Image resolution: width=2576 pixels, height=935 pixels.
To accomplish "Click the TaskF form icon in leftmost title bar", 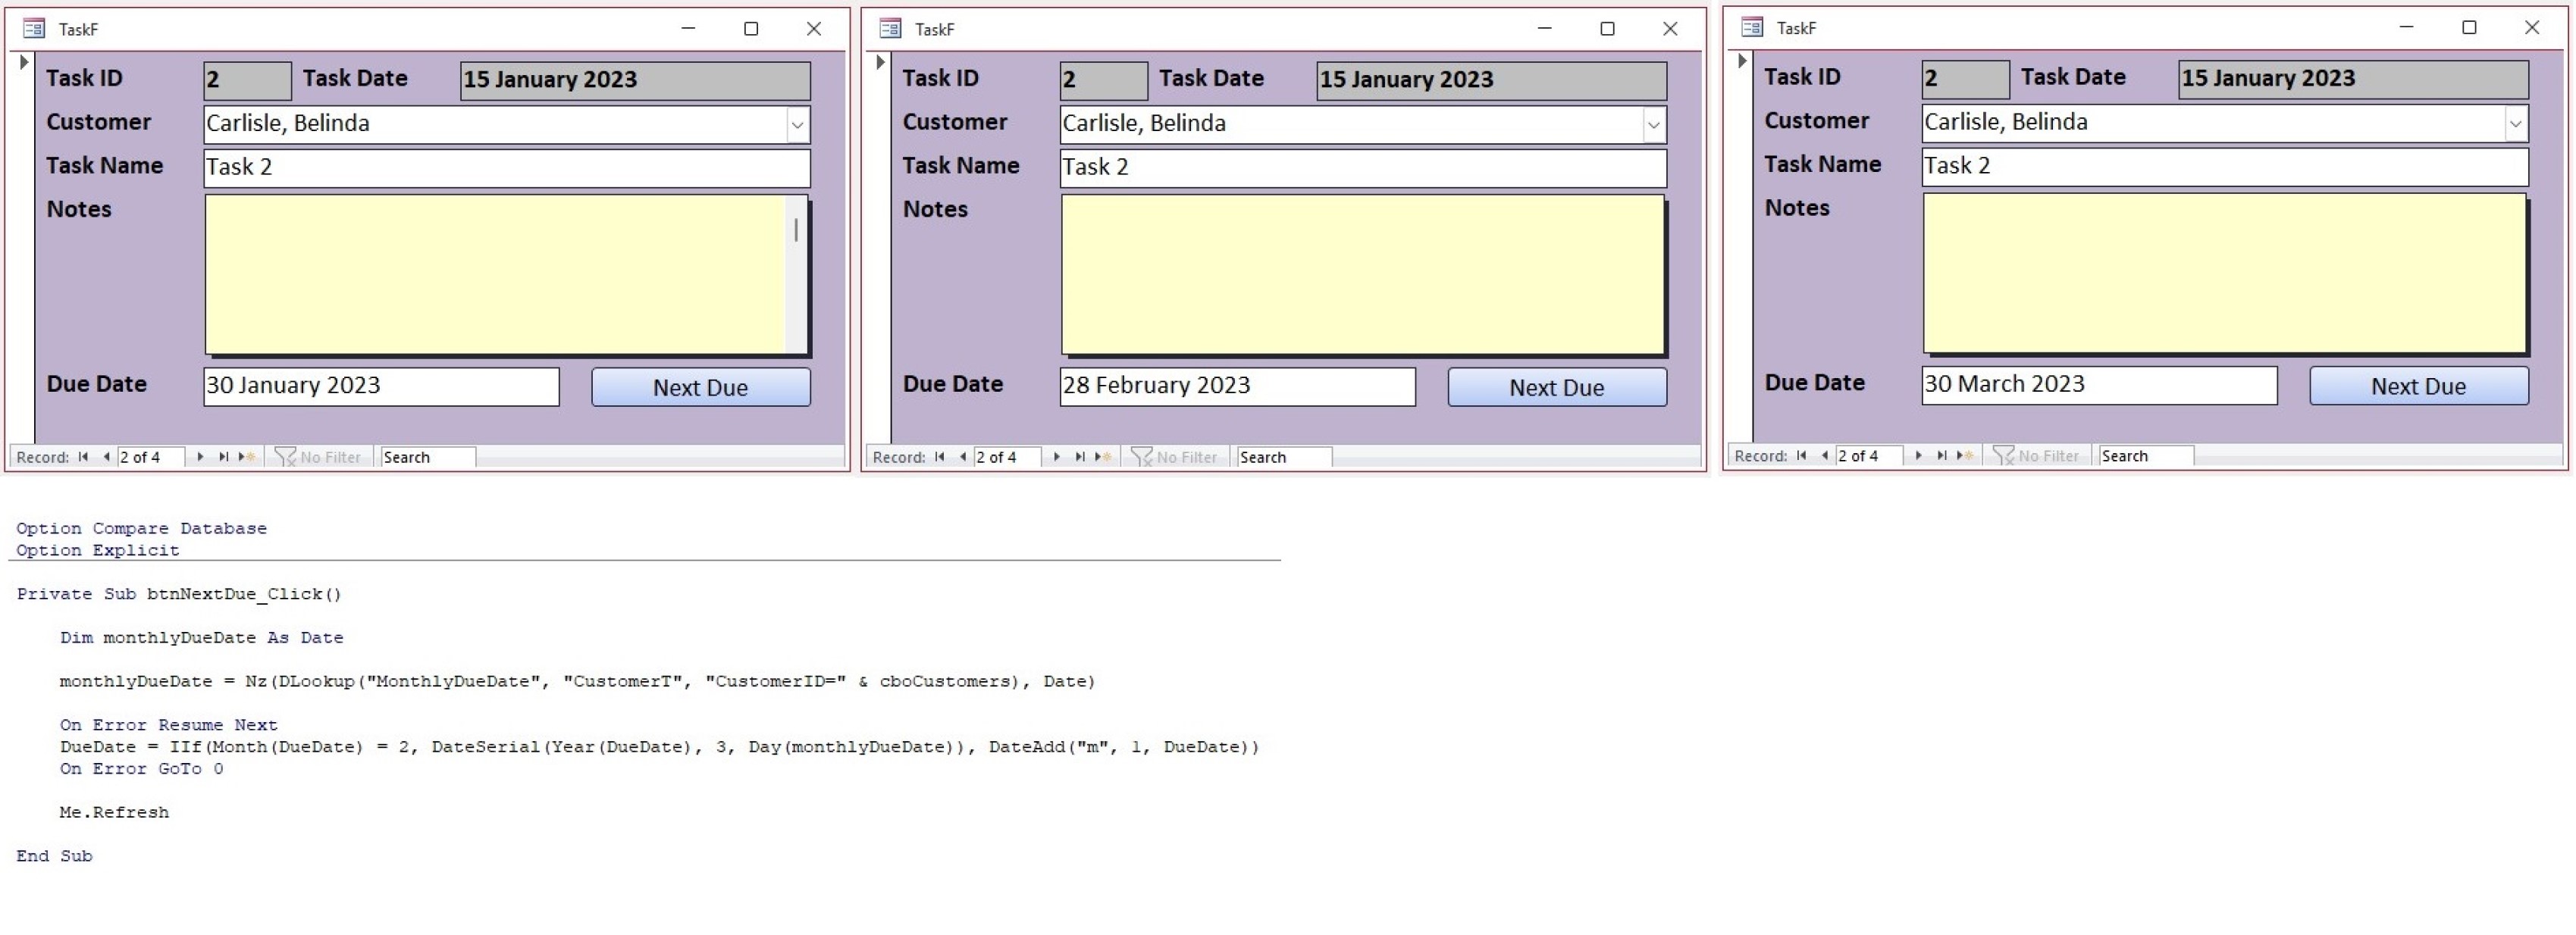I will click(x=33, y=28).
